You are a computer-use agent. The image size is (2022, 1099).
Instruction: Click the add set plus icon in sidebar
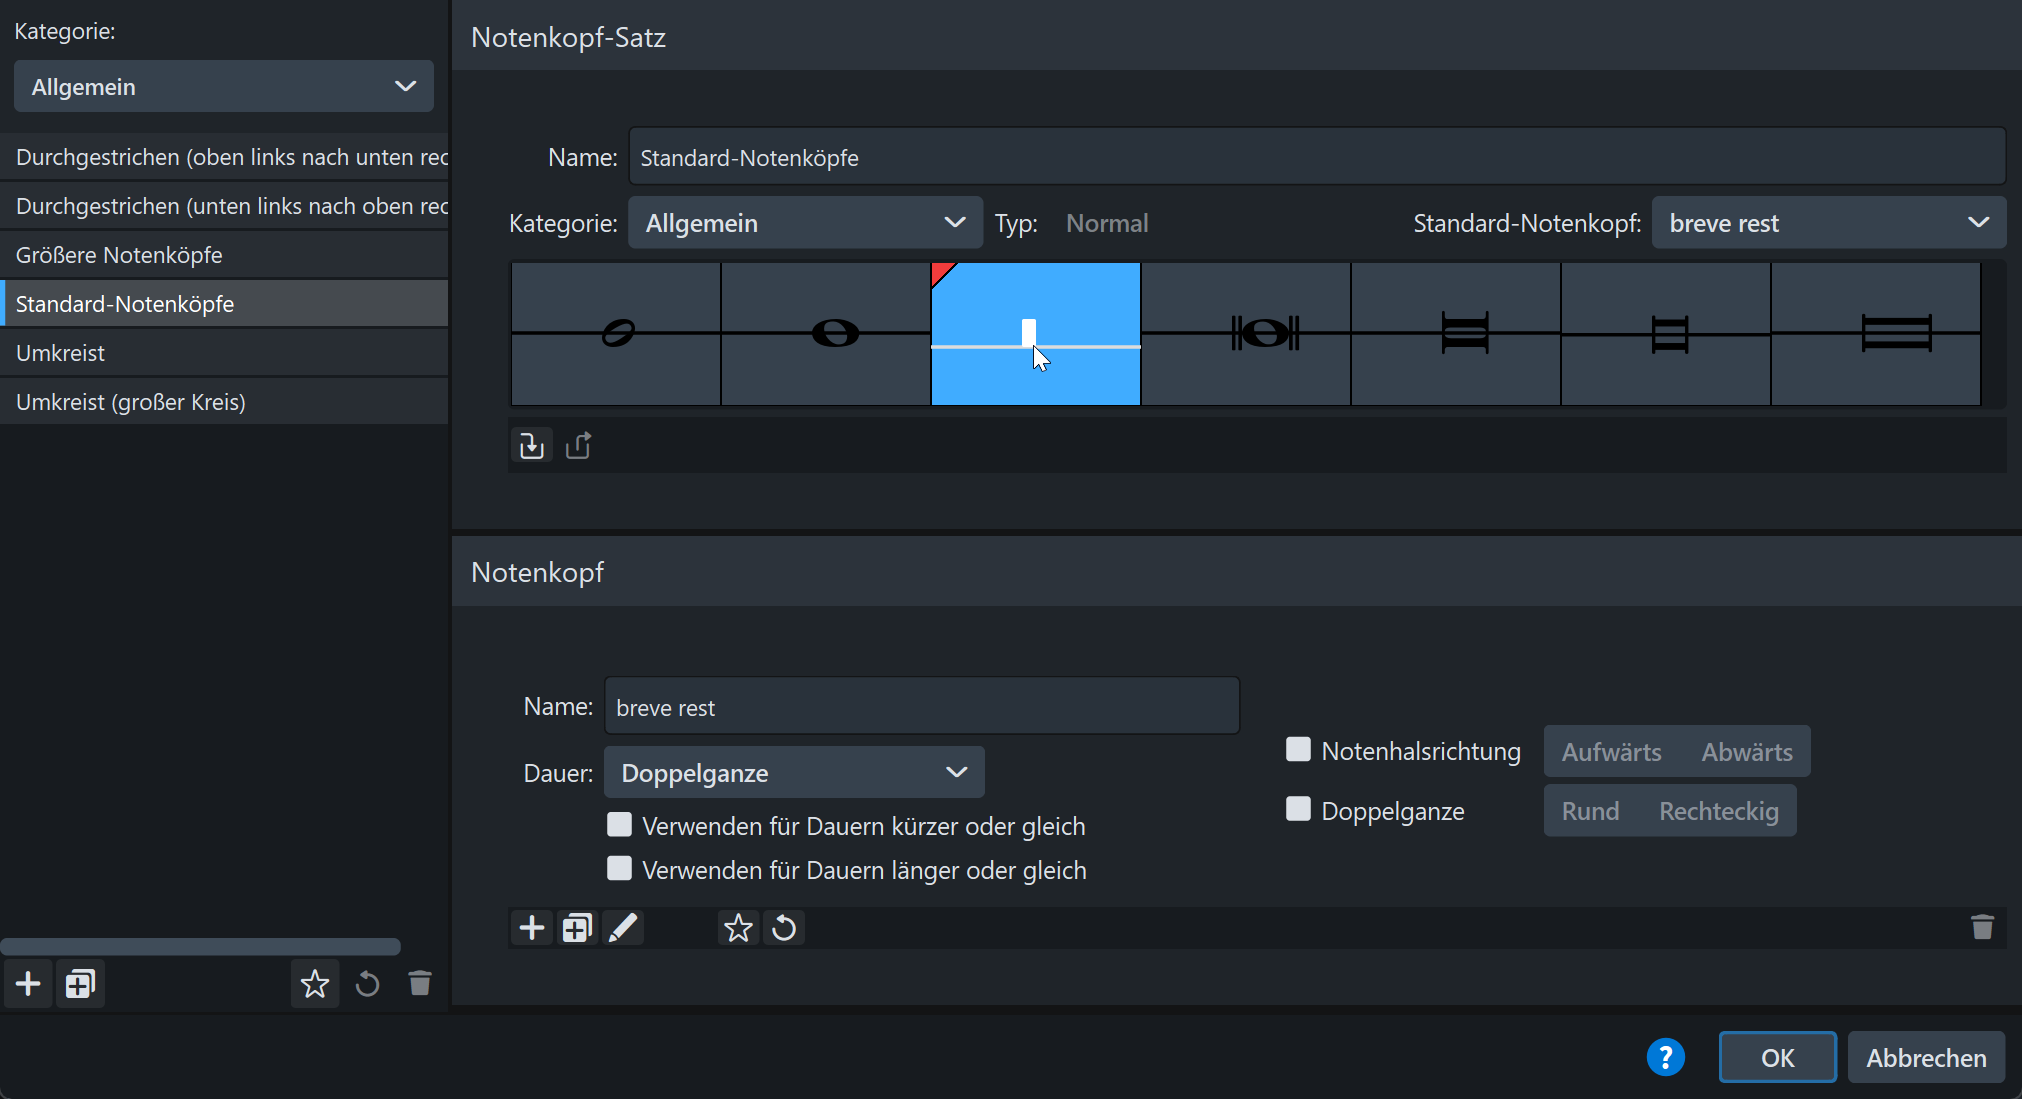28,984
